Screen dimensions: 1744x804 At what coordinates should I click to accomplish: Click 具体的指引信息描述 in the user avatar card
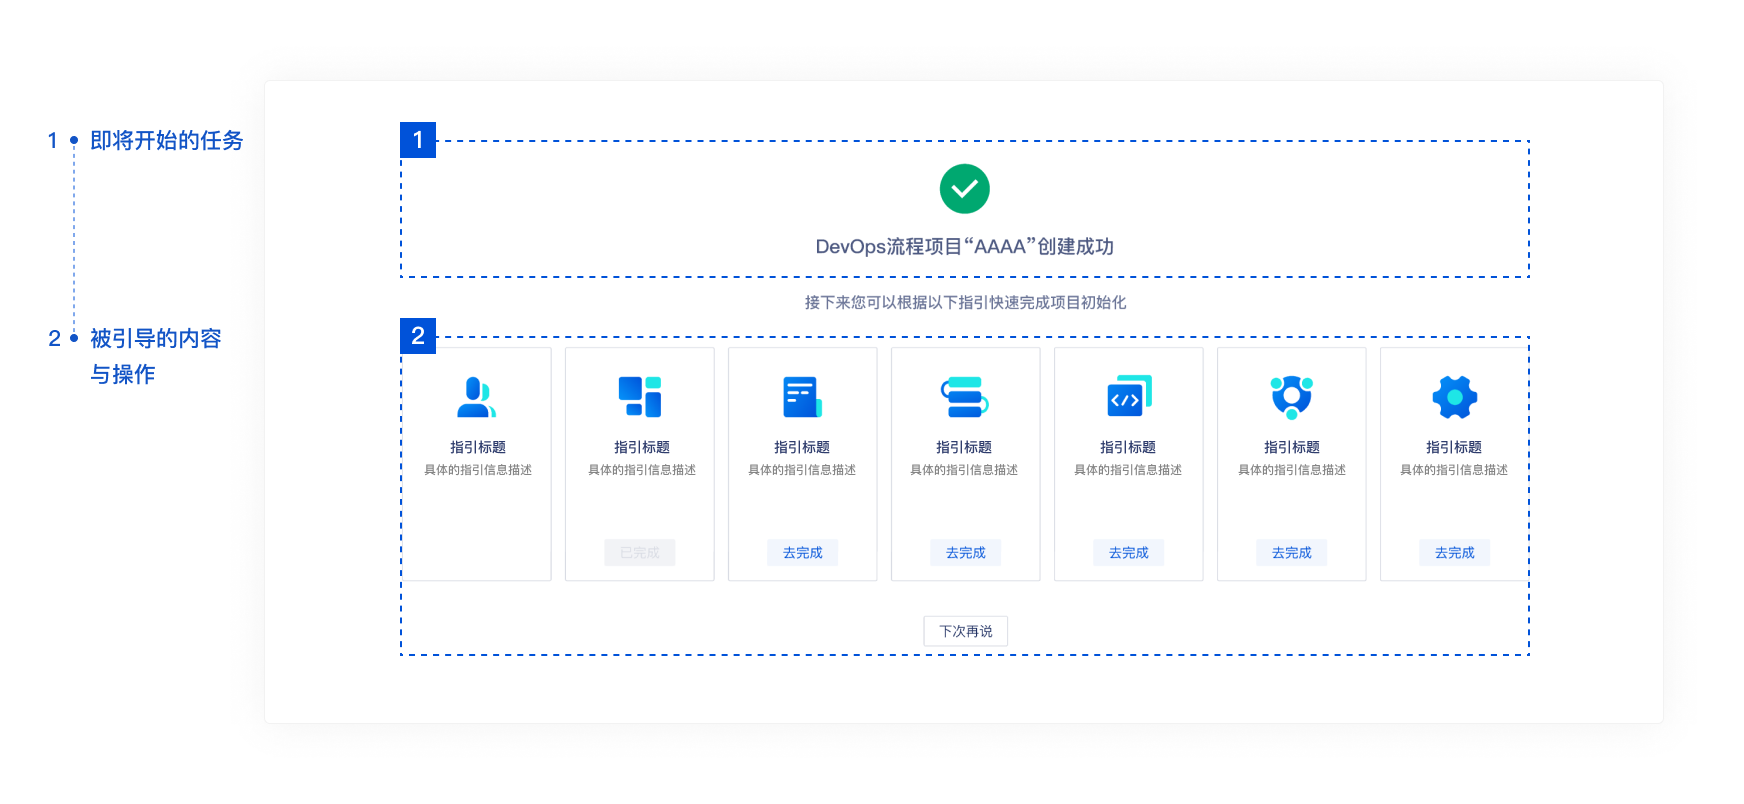[478, 470]
